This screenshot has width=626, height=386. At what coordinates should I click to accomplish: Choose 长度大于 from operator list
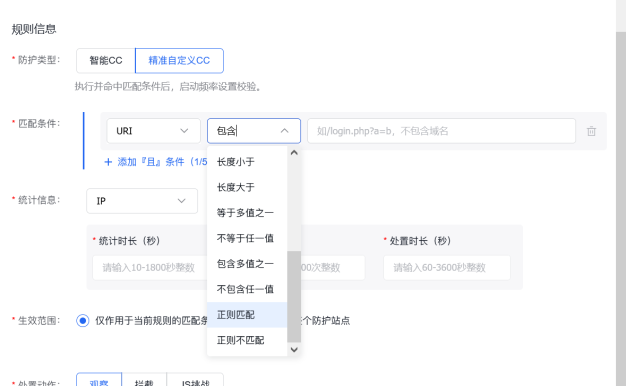pyautogui.click(x=247, y=187)
